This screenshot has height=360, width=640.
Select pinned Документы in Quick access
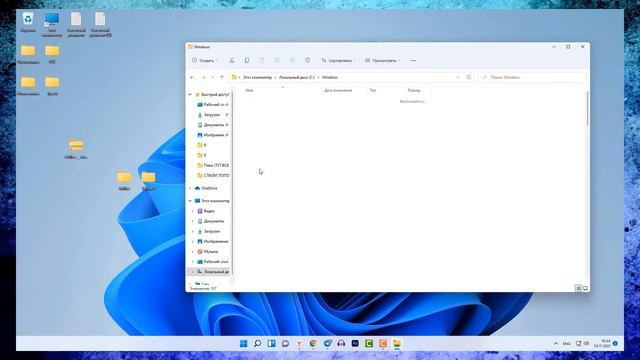tap(213, 125)
